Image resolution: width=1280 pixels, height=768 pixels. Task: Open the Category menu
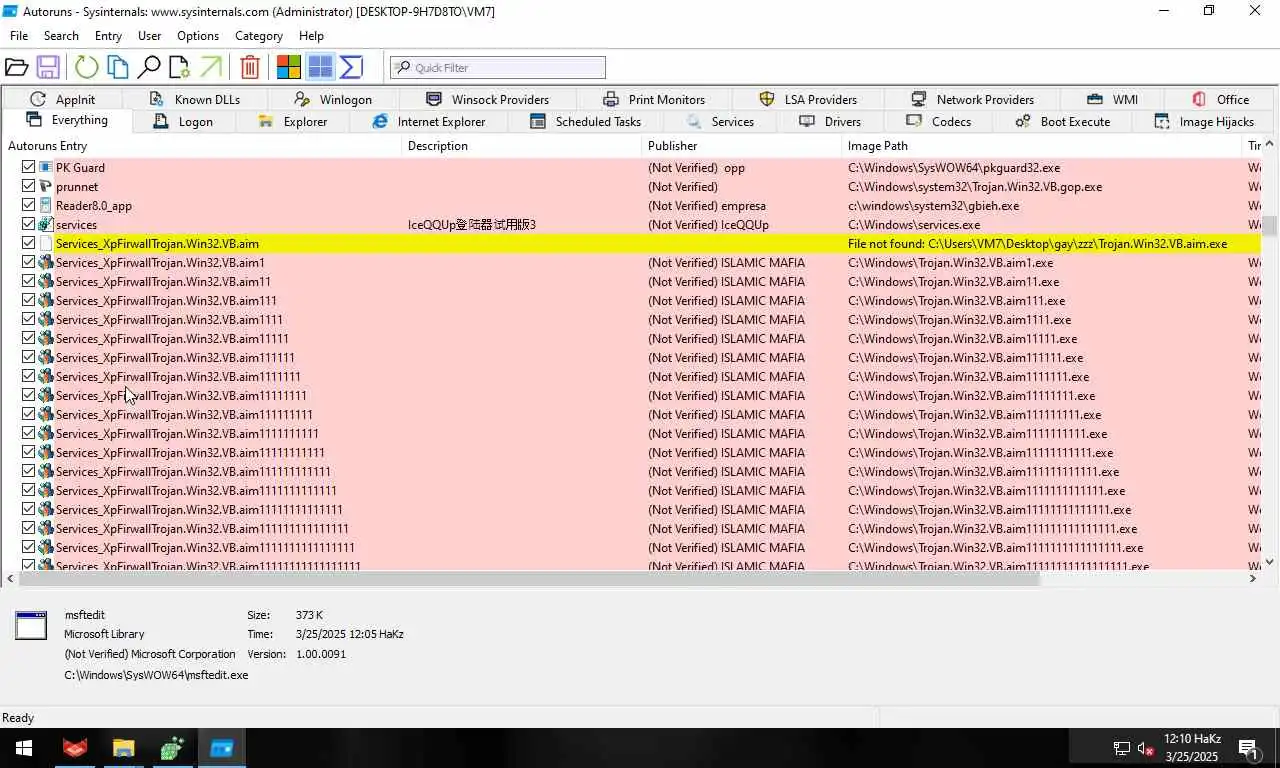pyautogui.click(x=259, y=35)
